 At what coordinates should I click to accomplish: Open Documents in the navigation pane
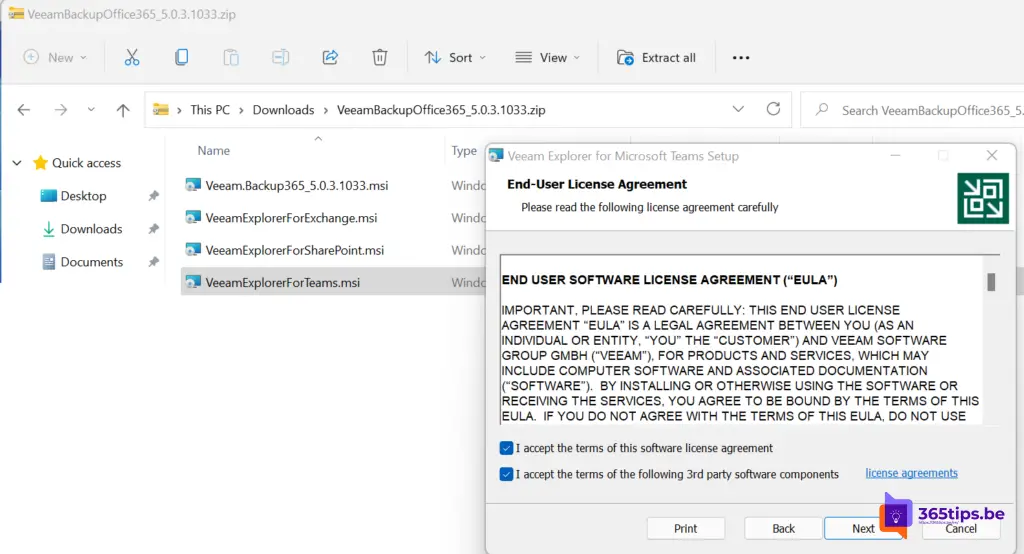click(x=91, y=261)
